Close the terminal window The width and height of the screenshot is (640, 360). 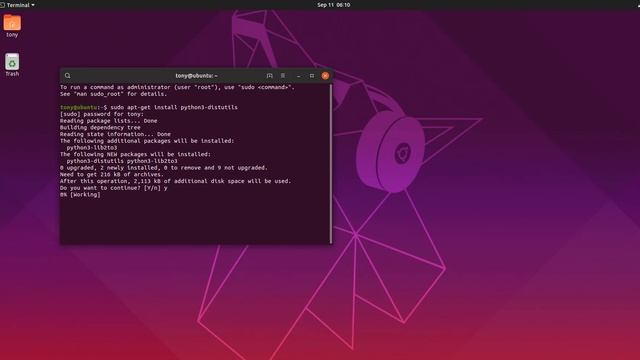pos(325,76)
